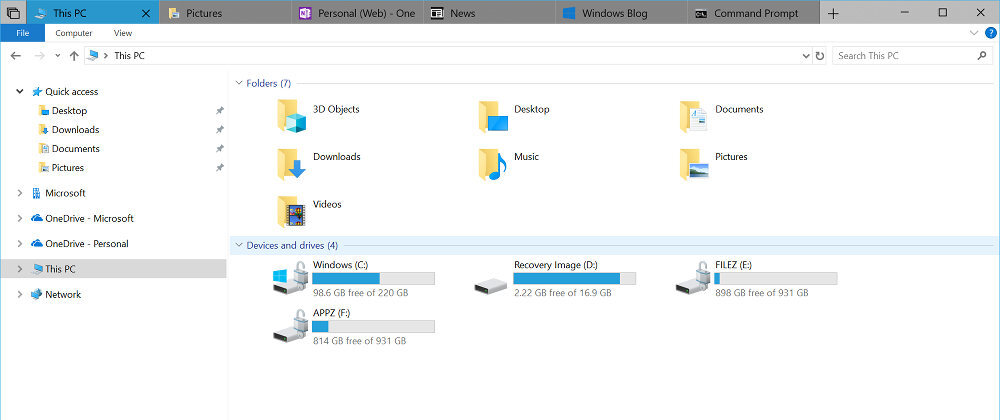This screenshot has height=420, width=1000.
Task: Click the '814 GB free of 931 GB' text
Action: 360,341
